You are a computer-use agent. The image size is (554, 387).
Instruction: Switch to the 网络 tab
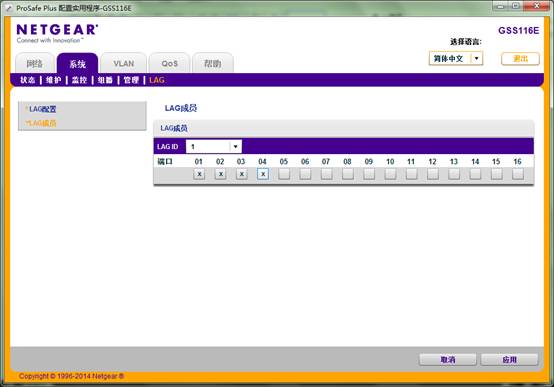[x=35, y=64]
